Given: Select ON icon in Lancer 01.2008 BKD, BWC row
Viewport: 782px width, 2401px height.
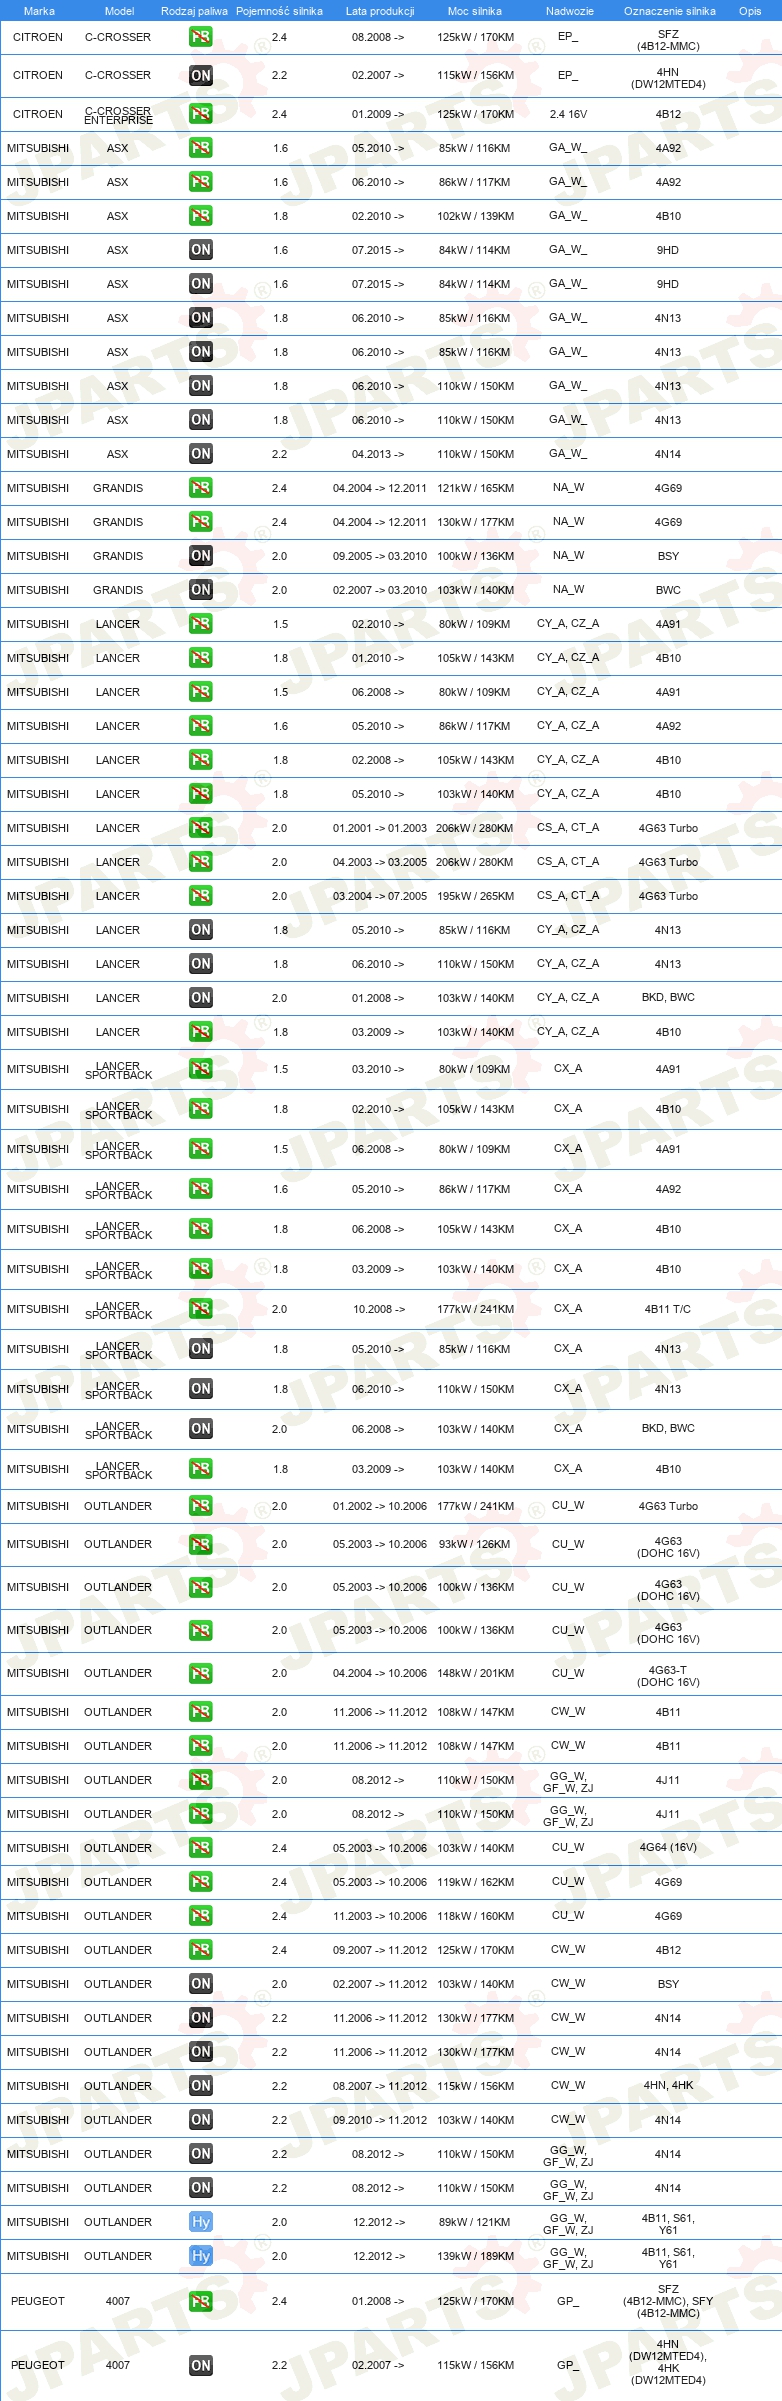Looking at the screenshot, I should pos(200,998).
